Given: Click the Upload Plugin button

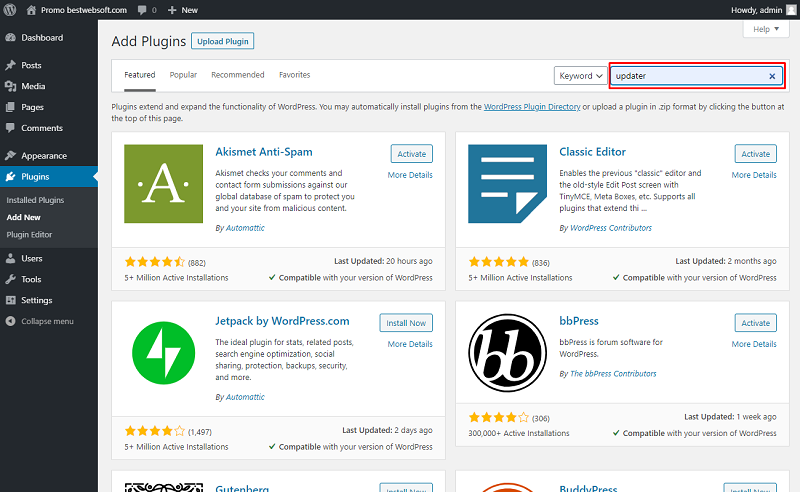Looking at the screenshot, I should (x=222, y=41).
